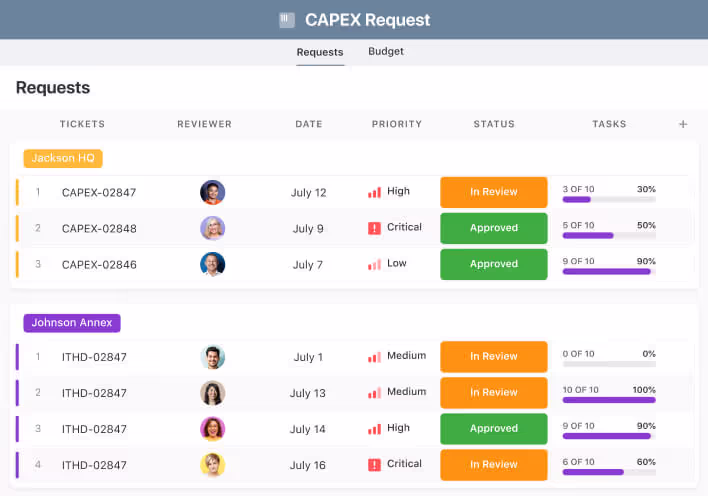The height and width of the screenshot is (496, 708).
Task: Click reviewer avatar on July 16 row
Action: 212,464
